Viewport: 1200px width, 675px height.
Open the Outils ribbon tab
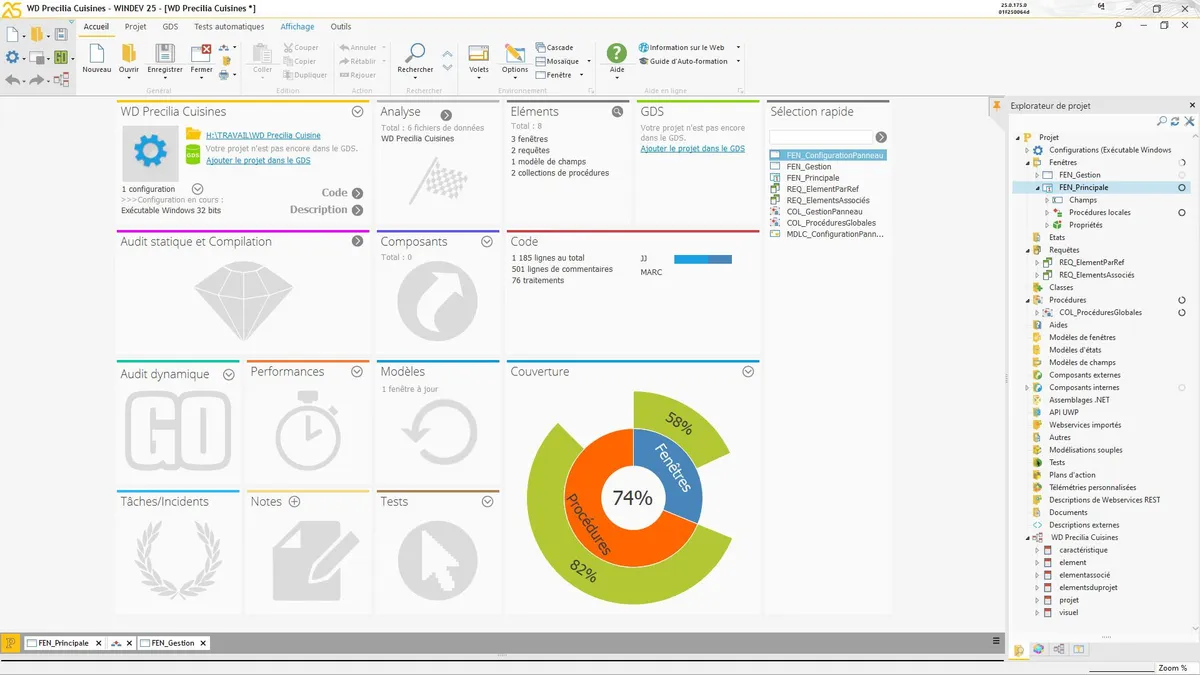(341, 27)
